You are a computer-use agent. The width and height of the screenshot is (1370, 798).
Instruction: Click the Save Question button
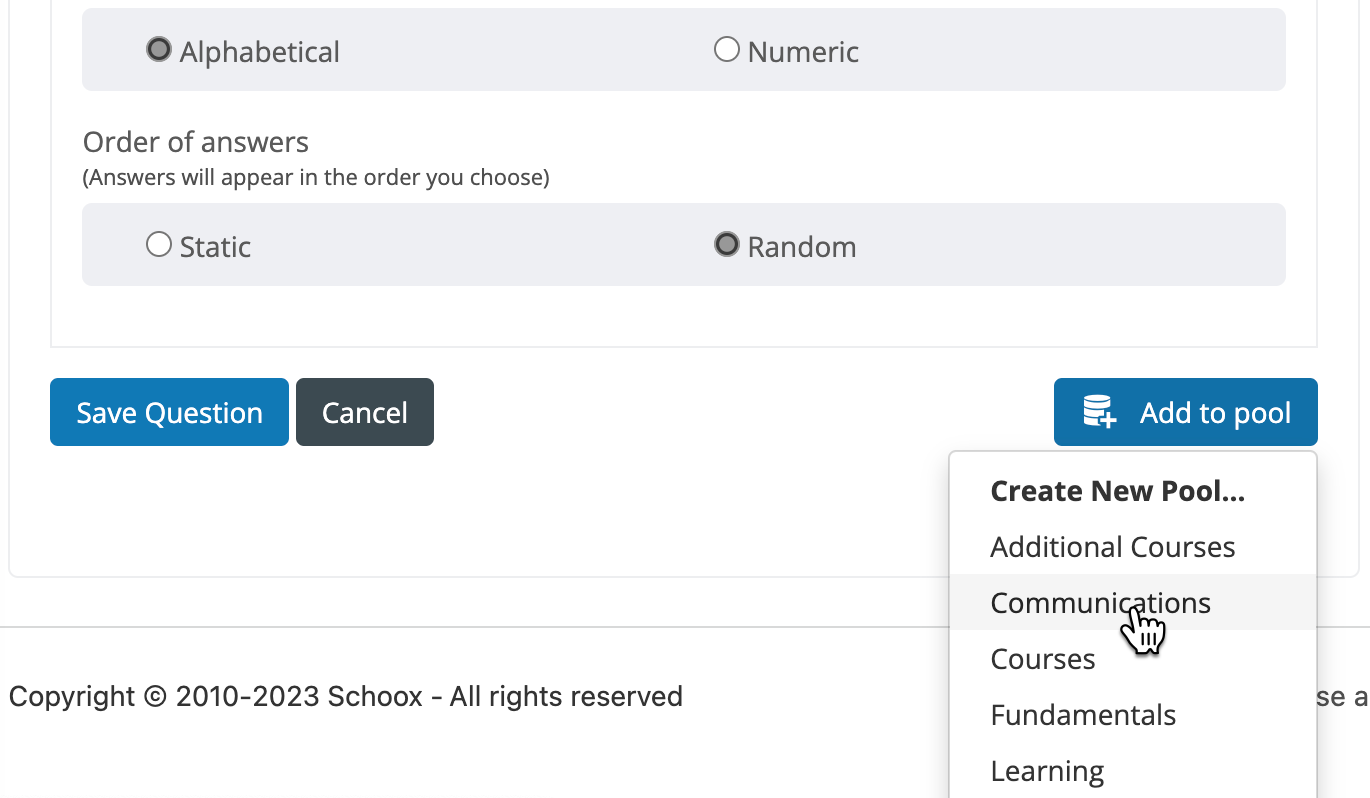pyautogui.click(x=168, y=411)
